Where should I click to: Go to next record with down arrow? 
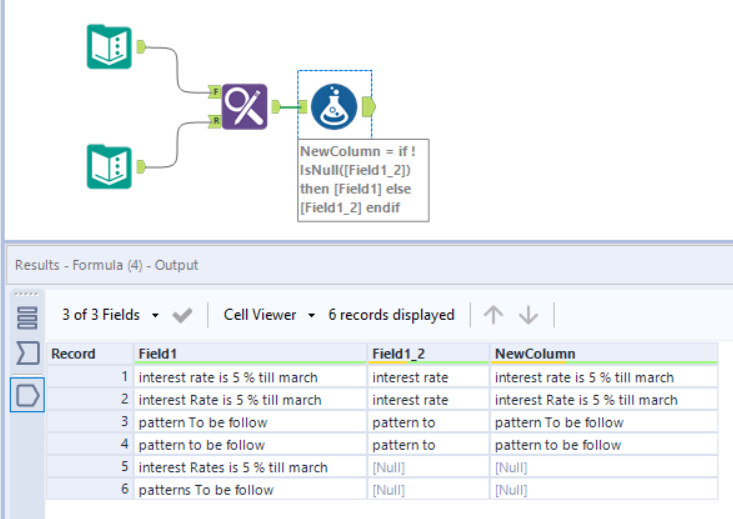pos(528,315)
